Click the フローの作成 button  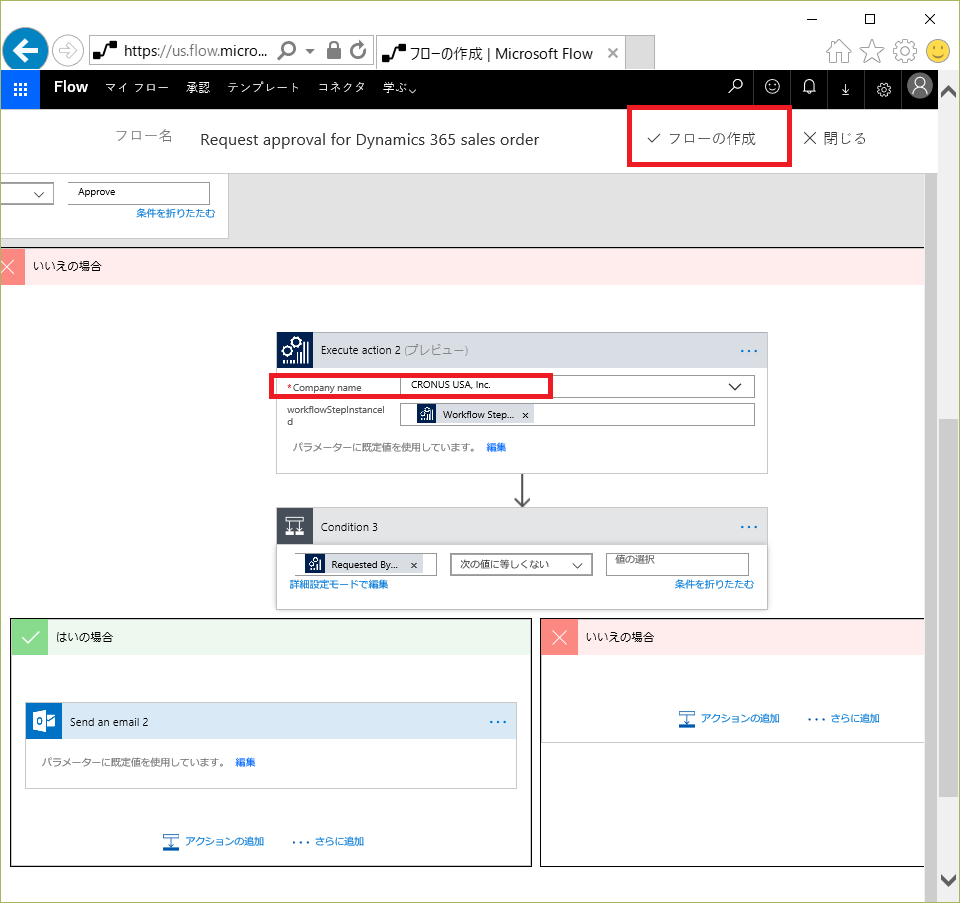click(x=702, y=138)
